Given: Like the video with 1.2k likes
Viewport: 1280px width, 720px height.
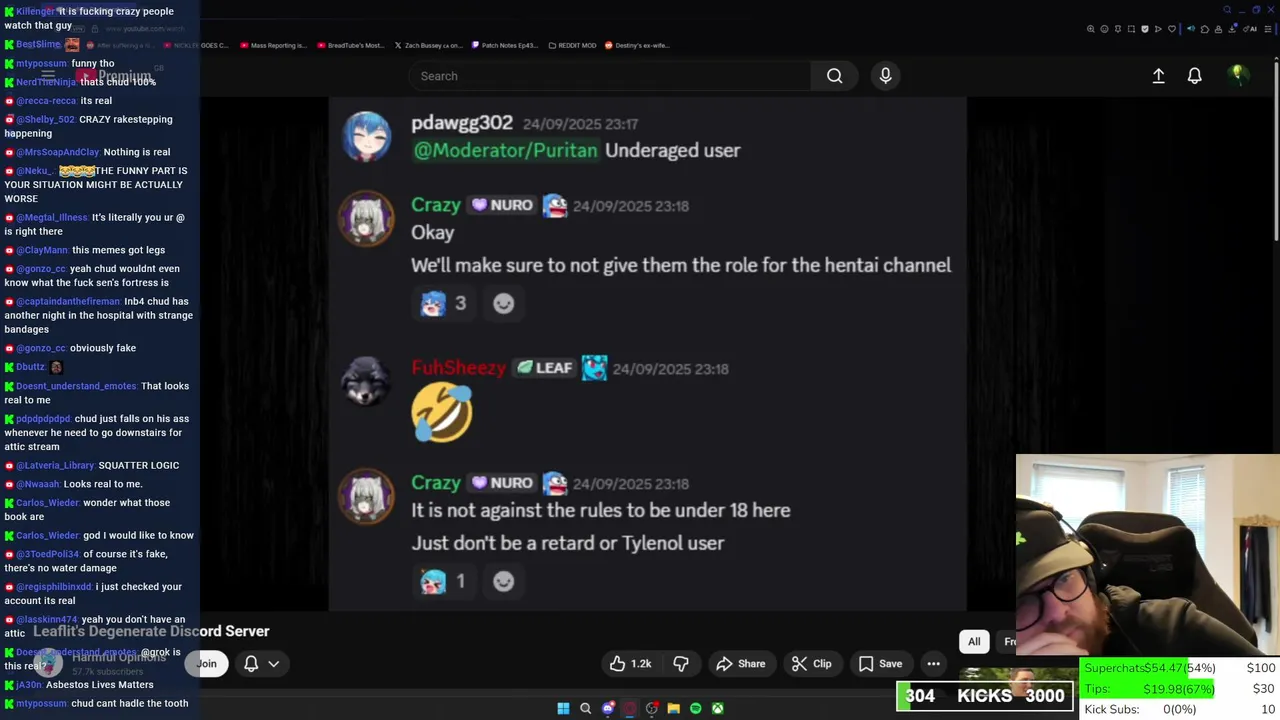Looking at the screenshot, I should click(x=630, y=664).
